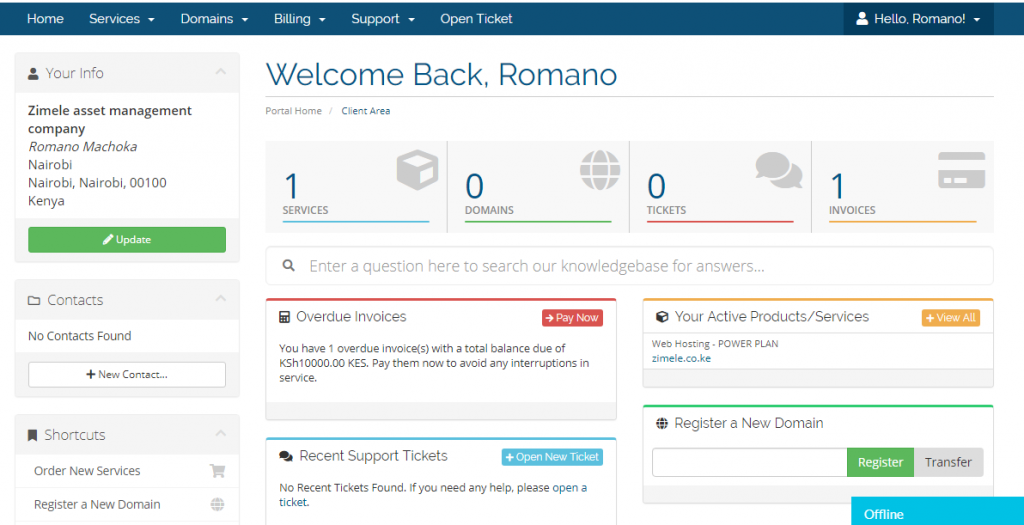Click the Domains globe icon tile
1024x525 pixels.
click(599, 170)
